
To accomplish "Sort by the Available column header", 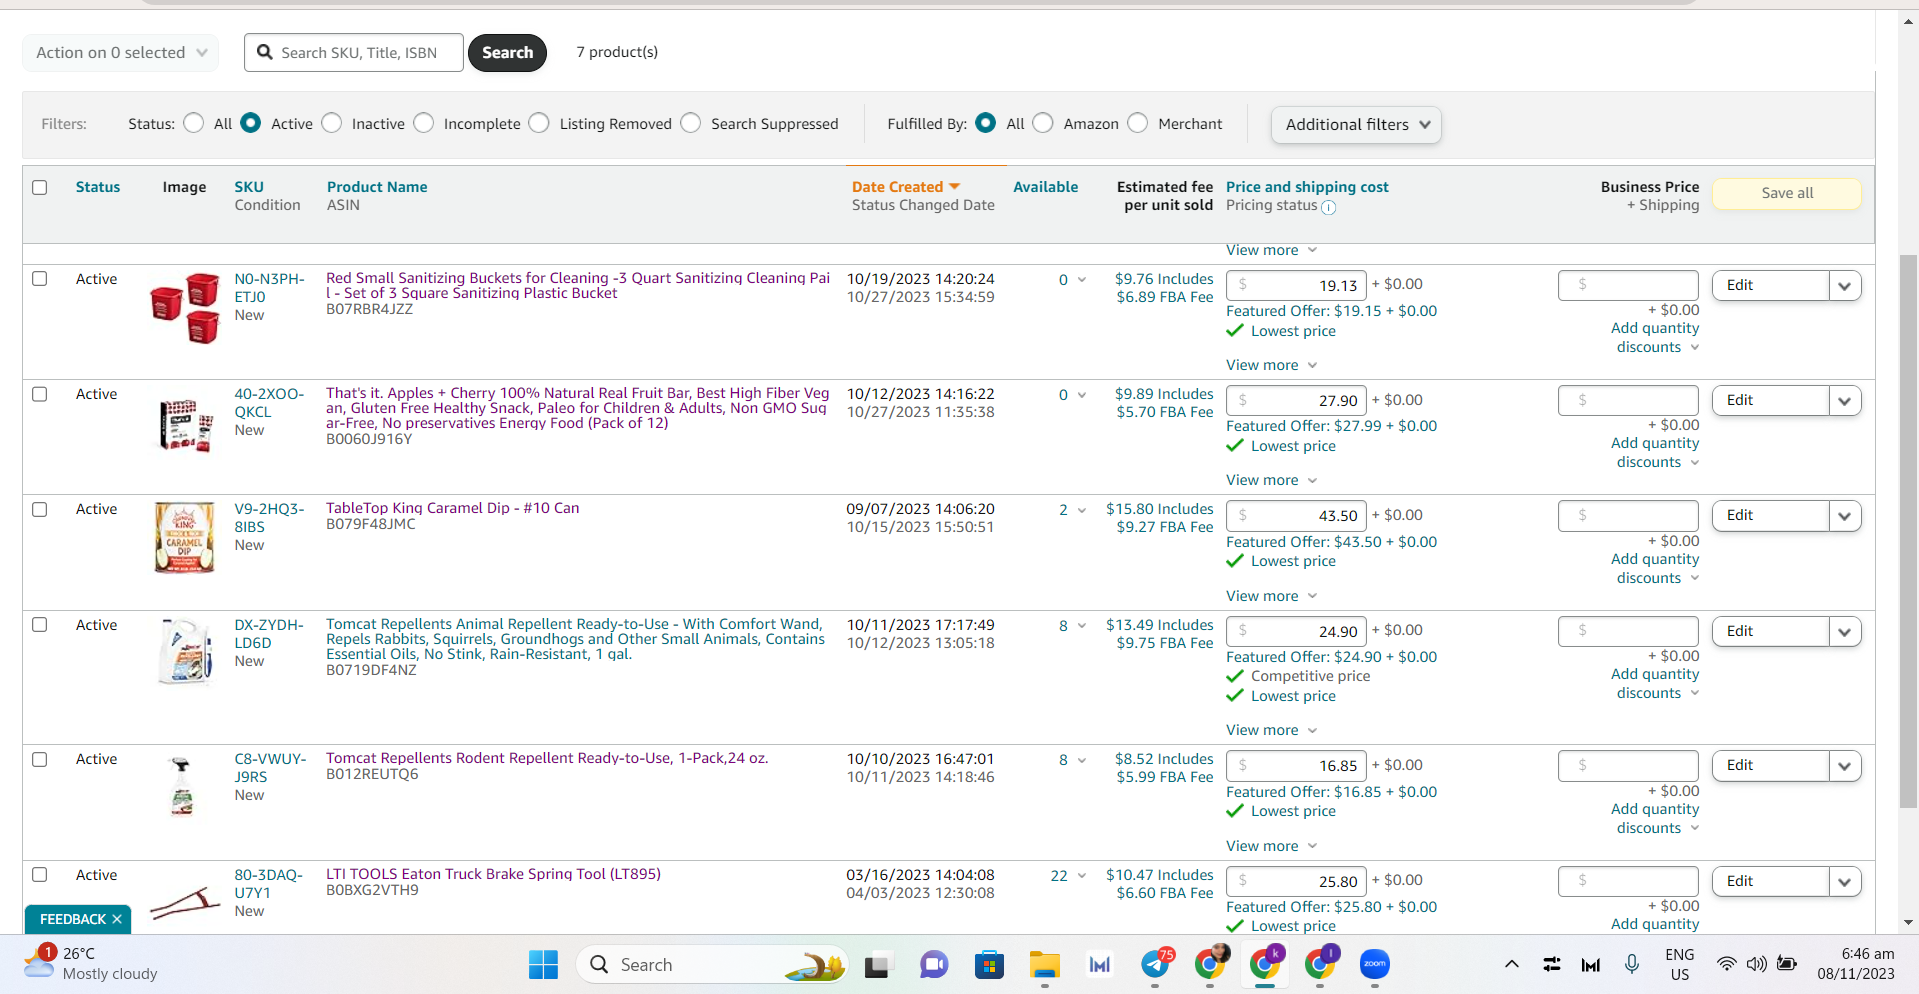I will coord(1045,187).
